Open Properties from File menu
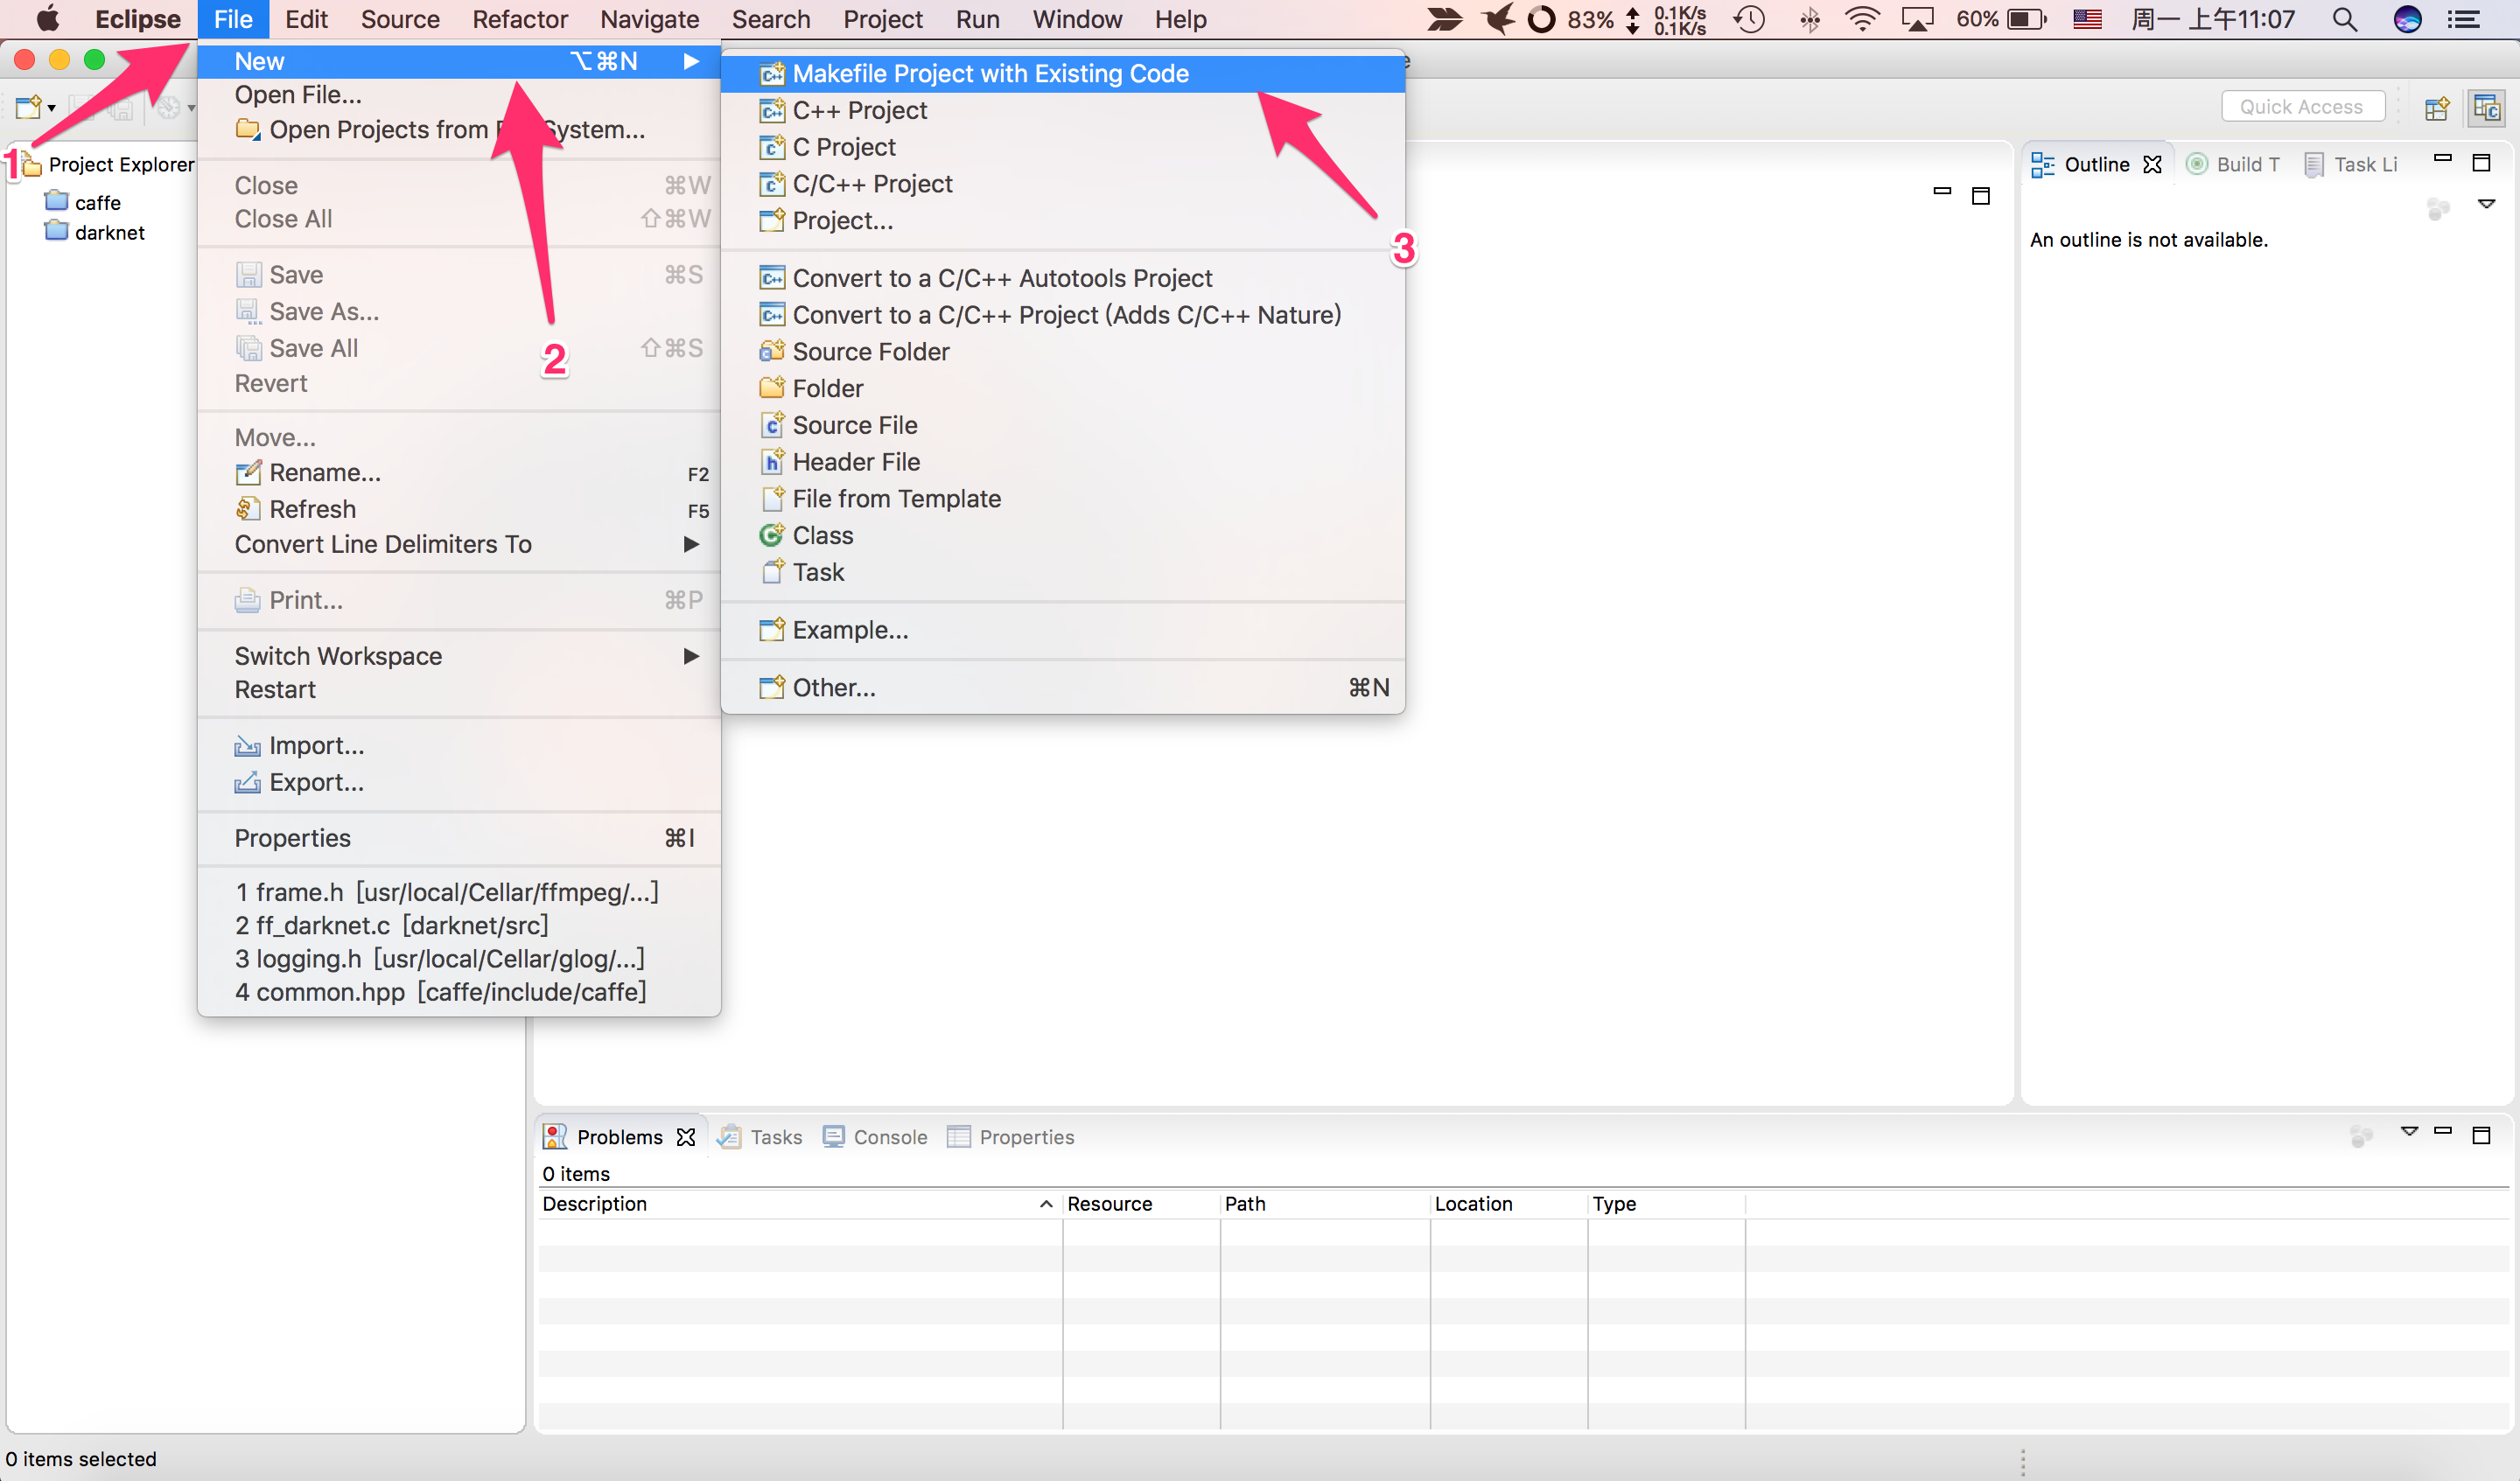 coord(459,839)
